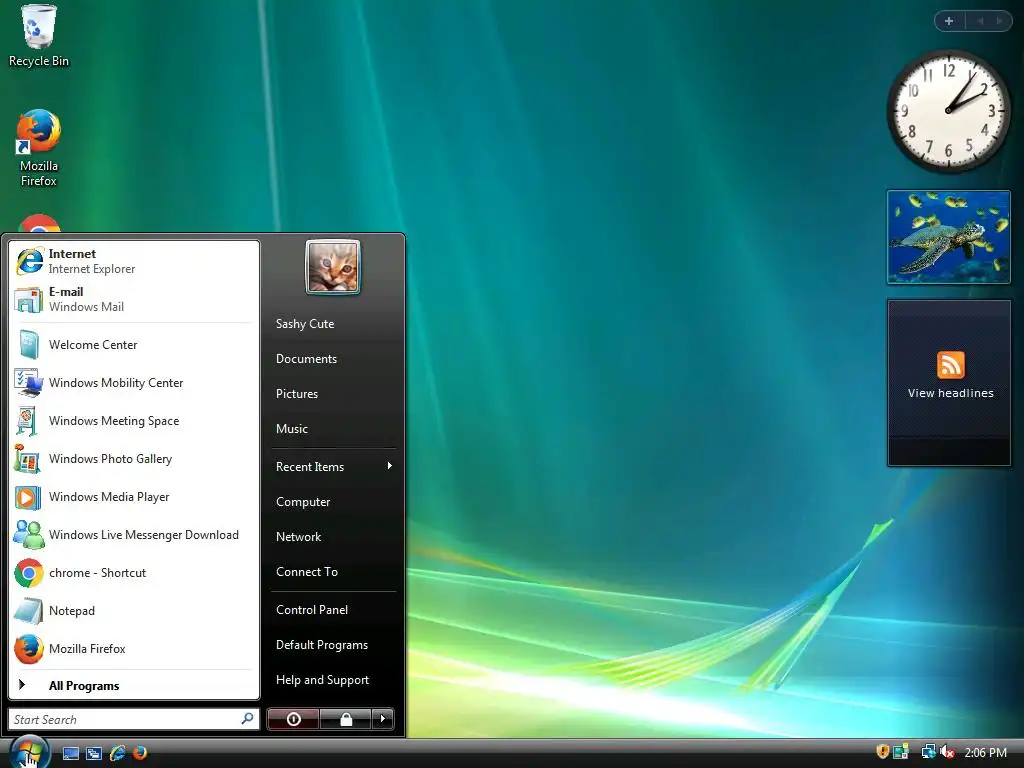Open Default Programs
The width and height of the screenshot is (1024, 768).
click(334, 645)
